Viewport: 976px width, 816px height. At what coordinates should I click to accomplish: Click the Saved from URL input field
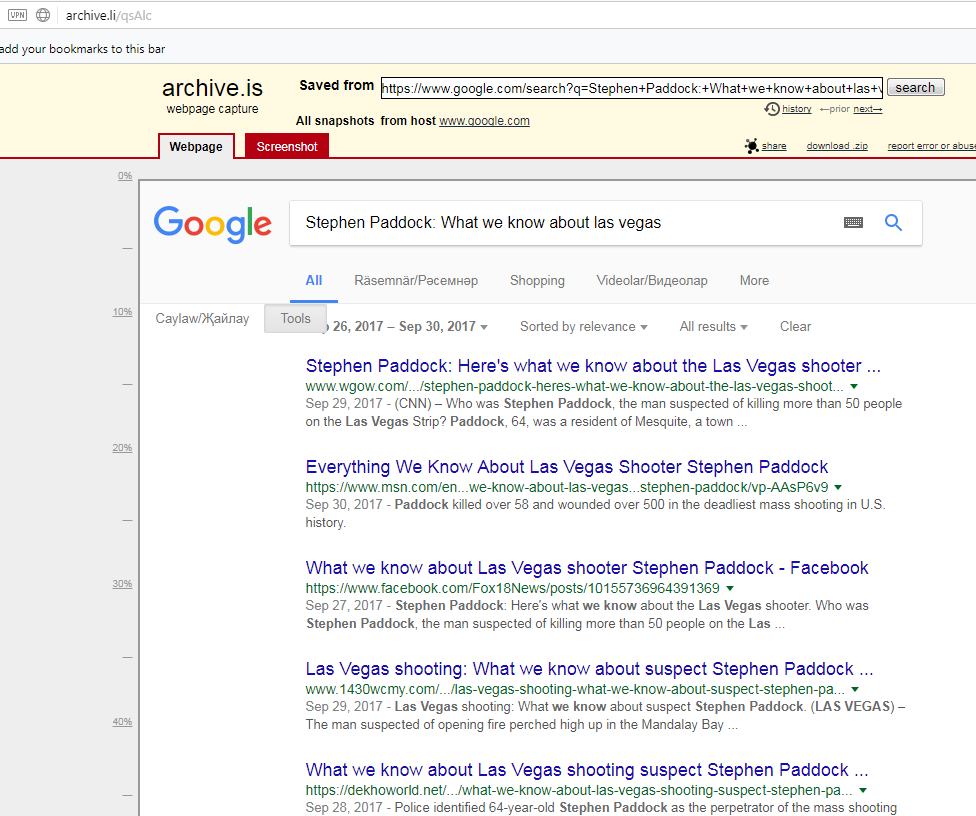click(x=632, y=88)
